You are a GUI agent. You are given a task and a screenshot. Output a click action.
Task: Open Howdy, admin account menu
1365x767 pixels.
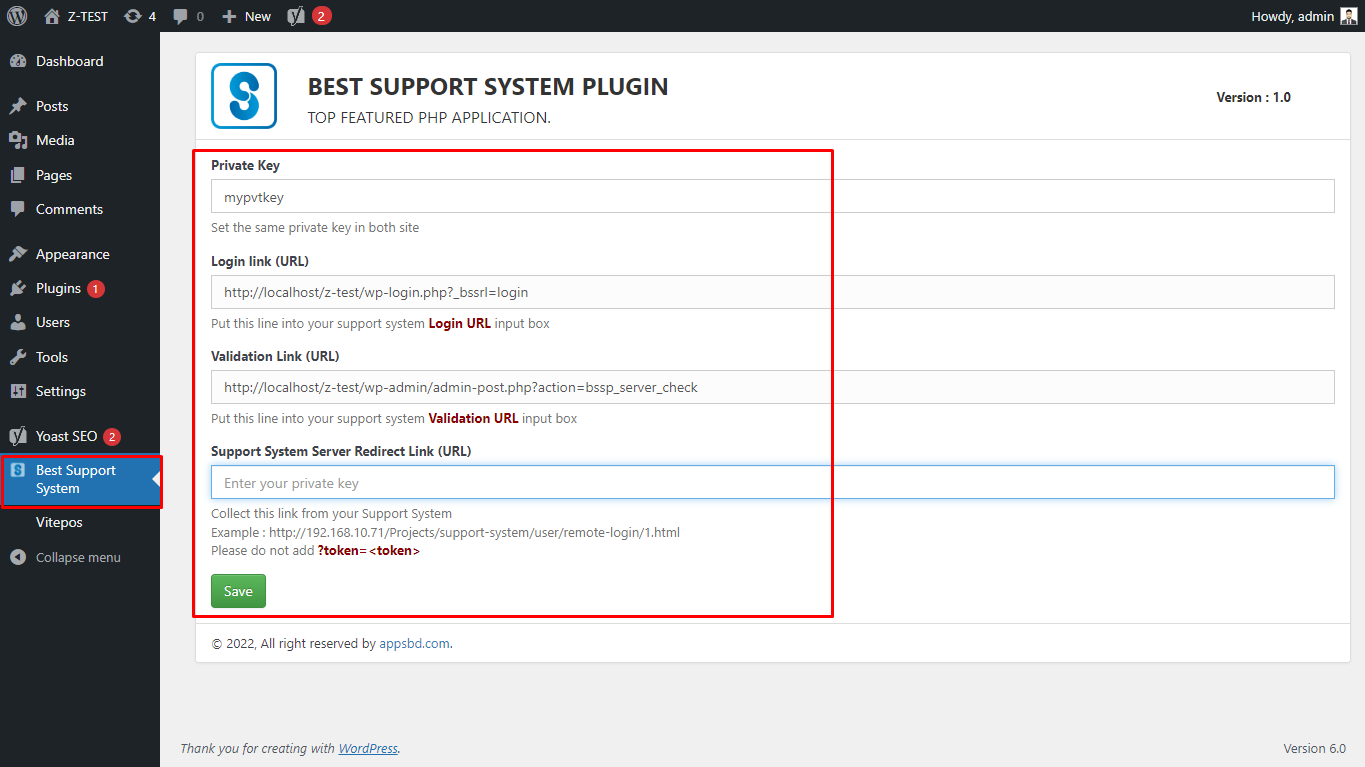(x=1304, y=16)
